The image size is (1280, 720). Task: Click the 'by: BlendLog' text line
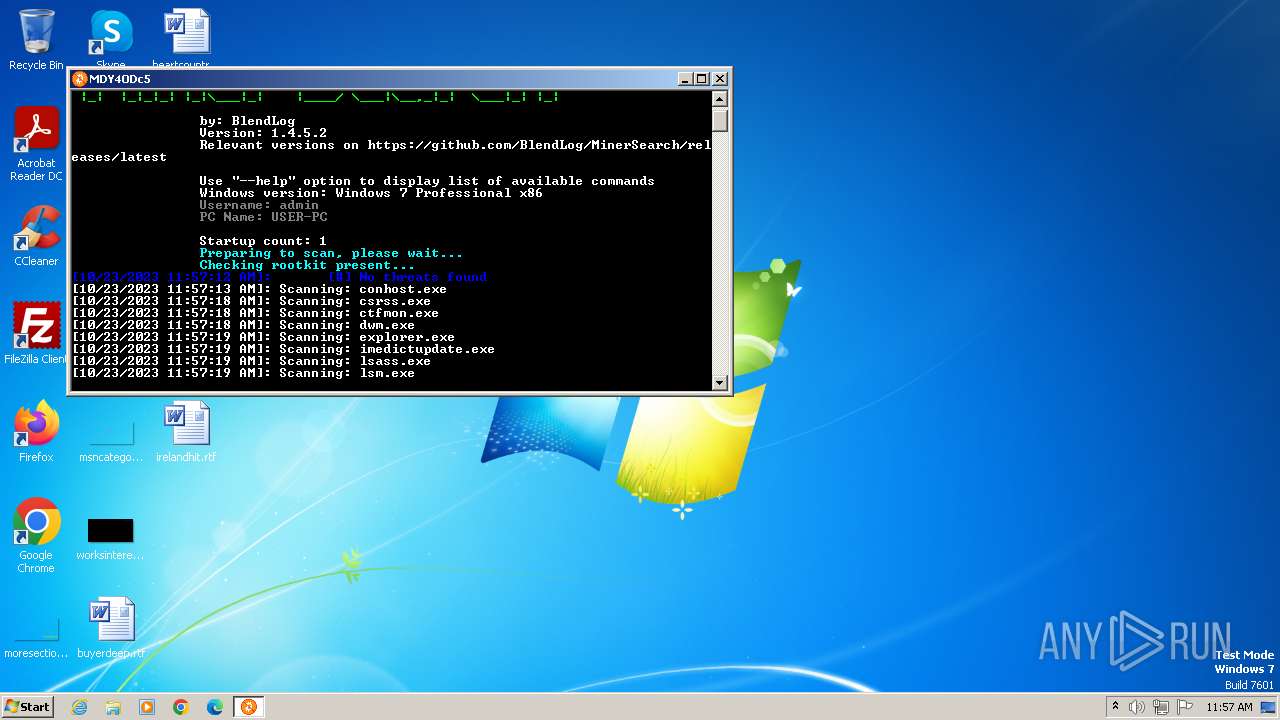pos(247,121)
